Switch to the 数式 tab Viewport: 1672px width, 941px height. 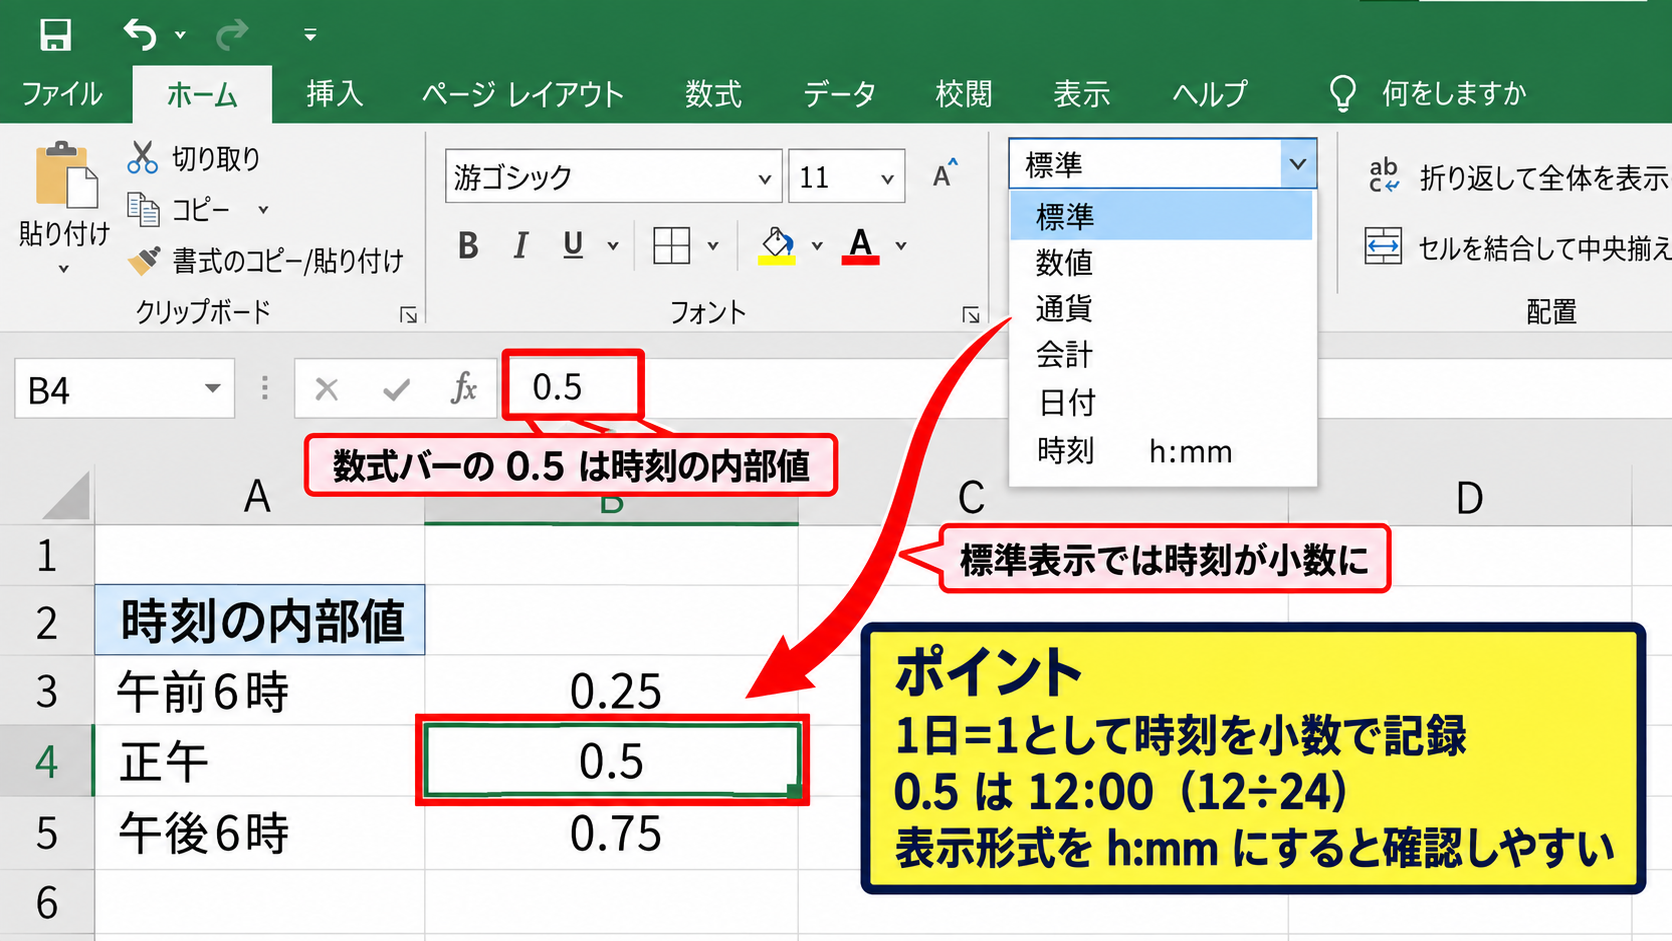(x=713, y=94)
